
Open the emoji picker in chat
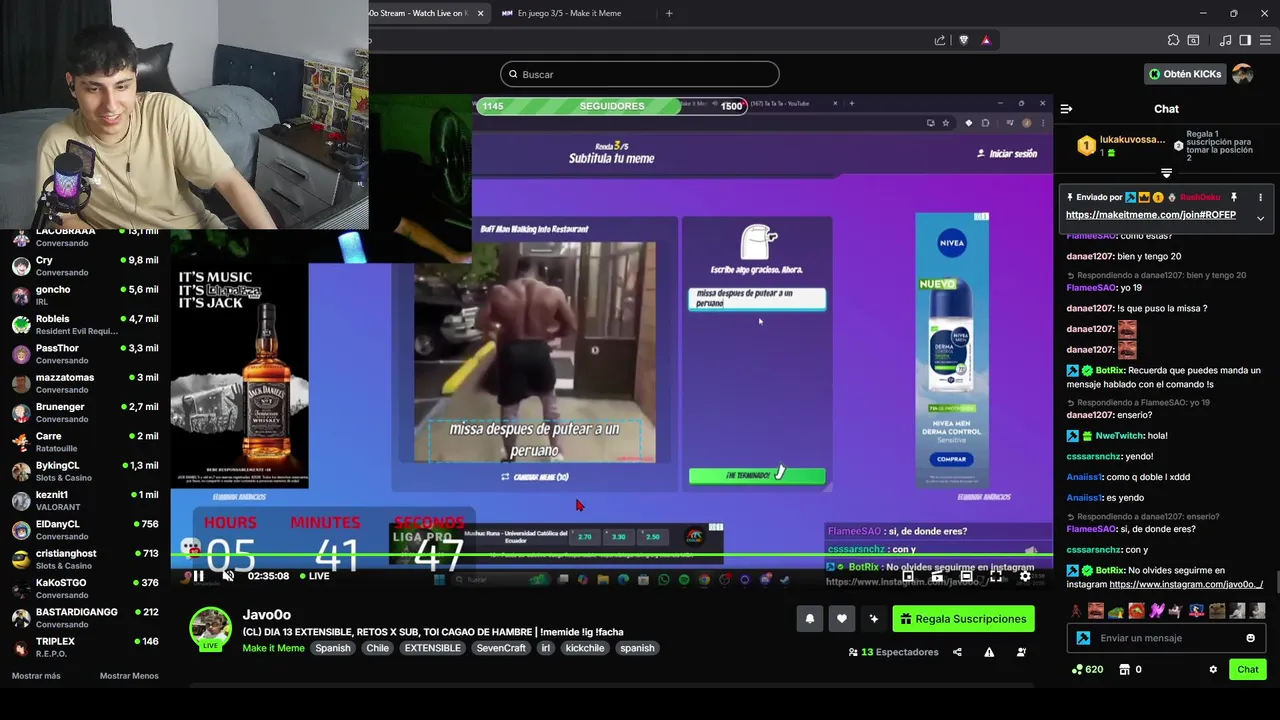tap(1250, 638)
